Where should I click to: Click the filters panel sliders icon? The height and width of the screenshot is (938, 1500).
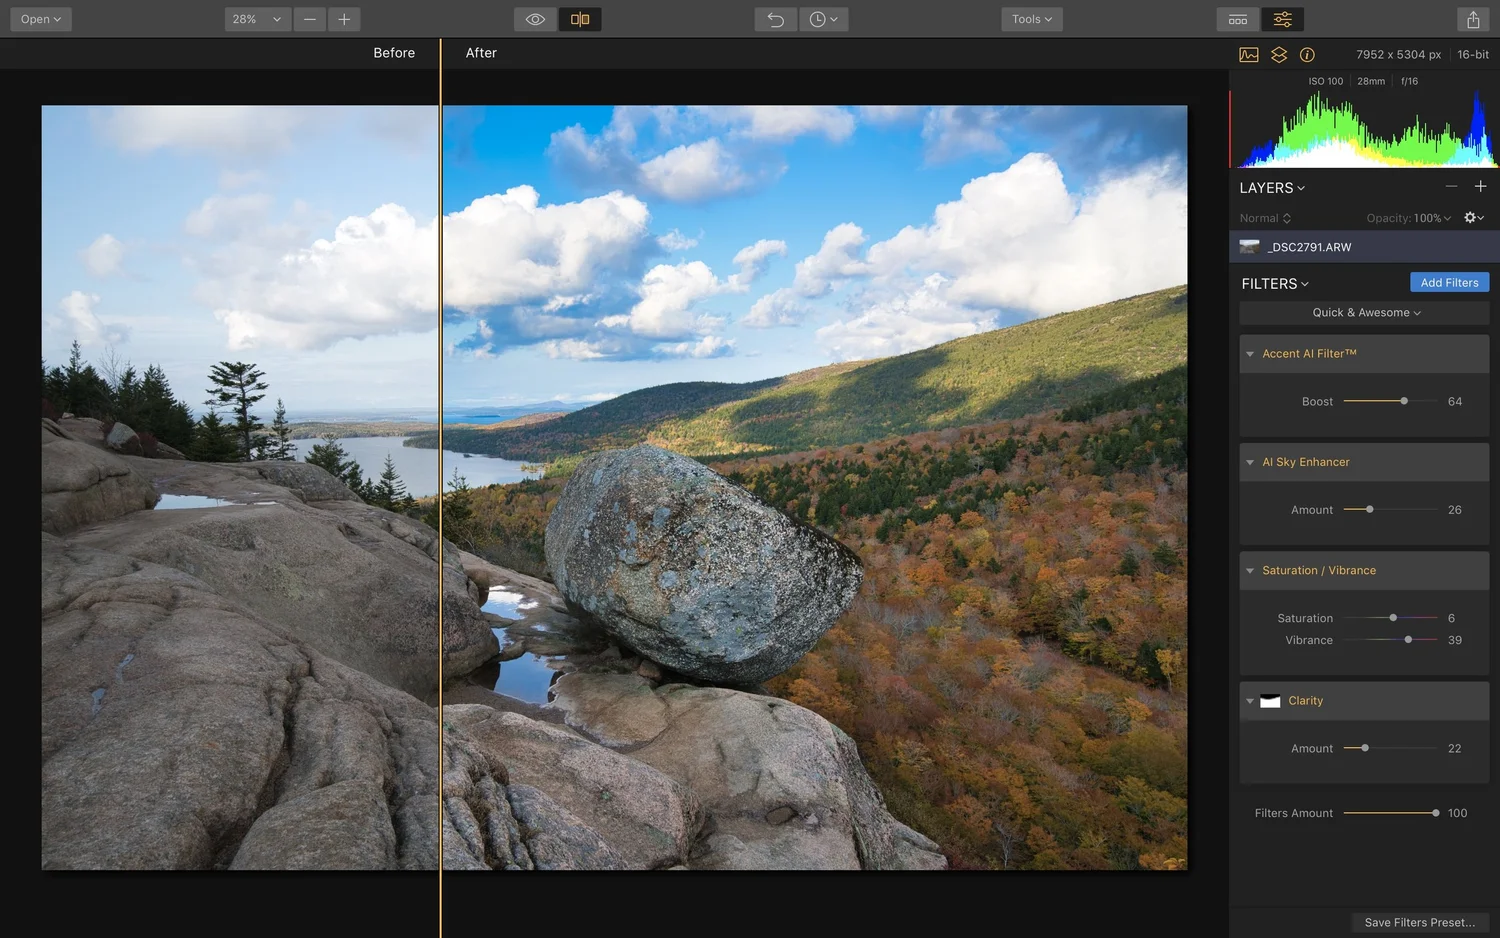point(1282,18)
